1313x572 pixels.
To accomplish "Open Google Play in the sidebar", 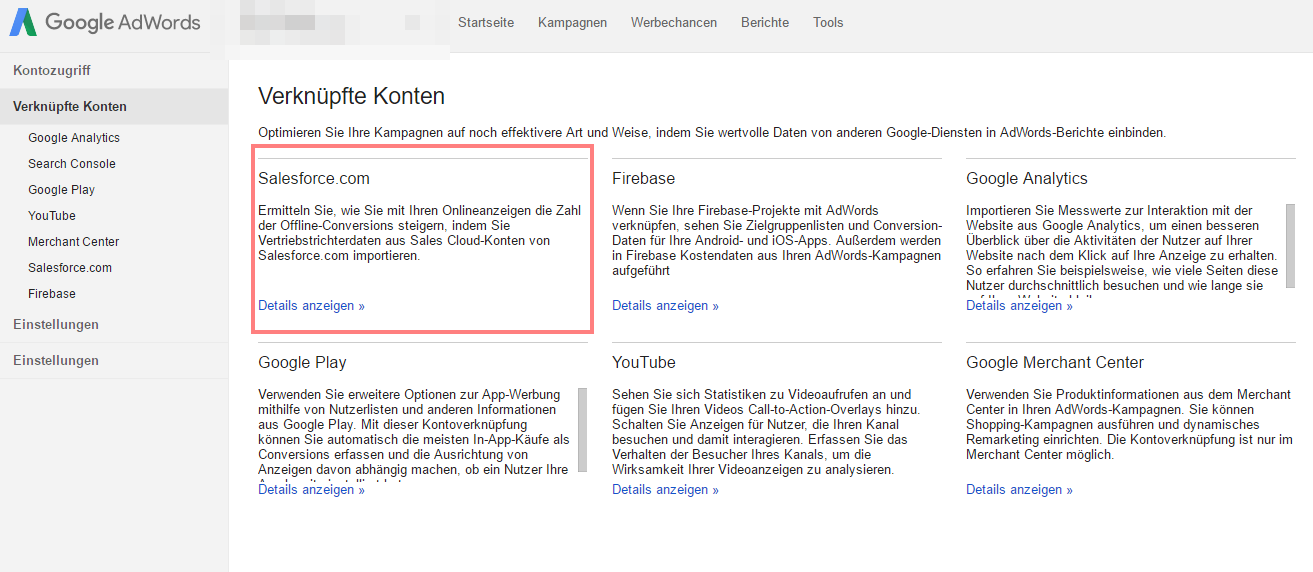I will [x=62, y=190].
